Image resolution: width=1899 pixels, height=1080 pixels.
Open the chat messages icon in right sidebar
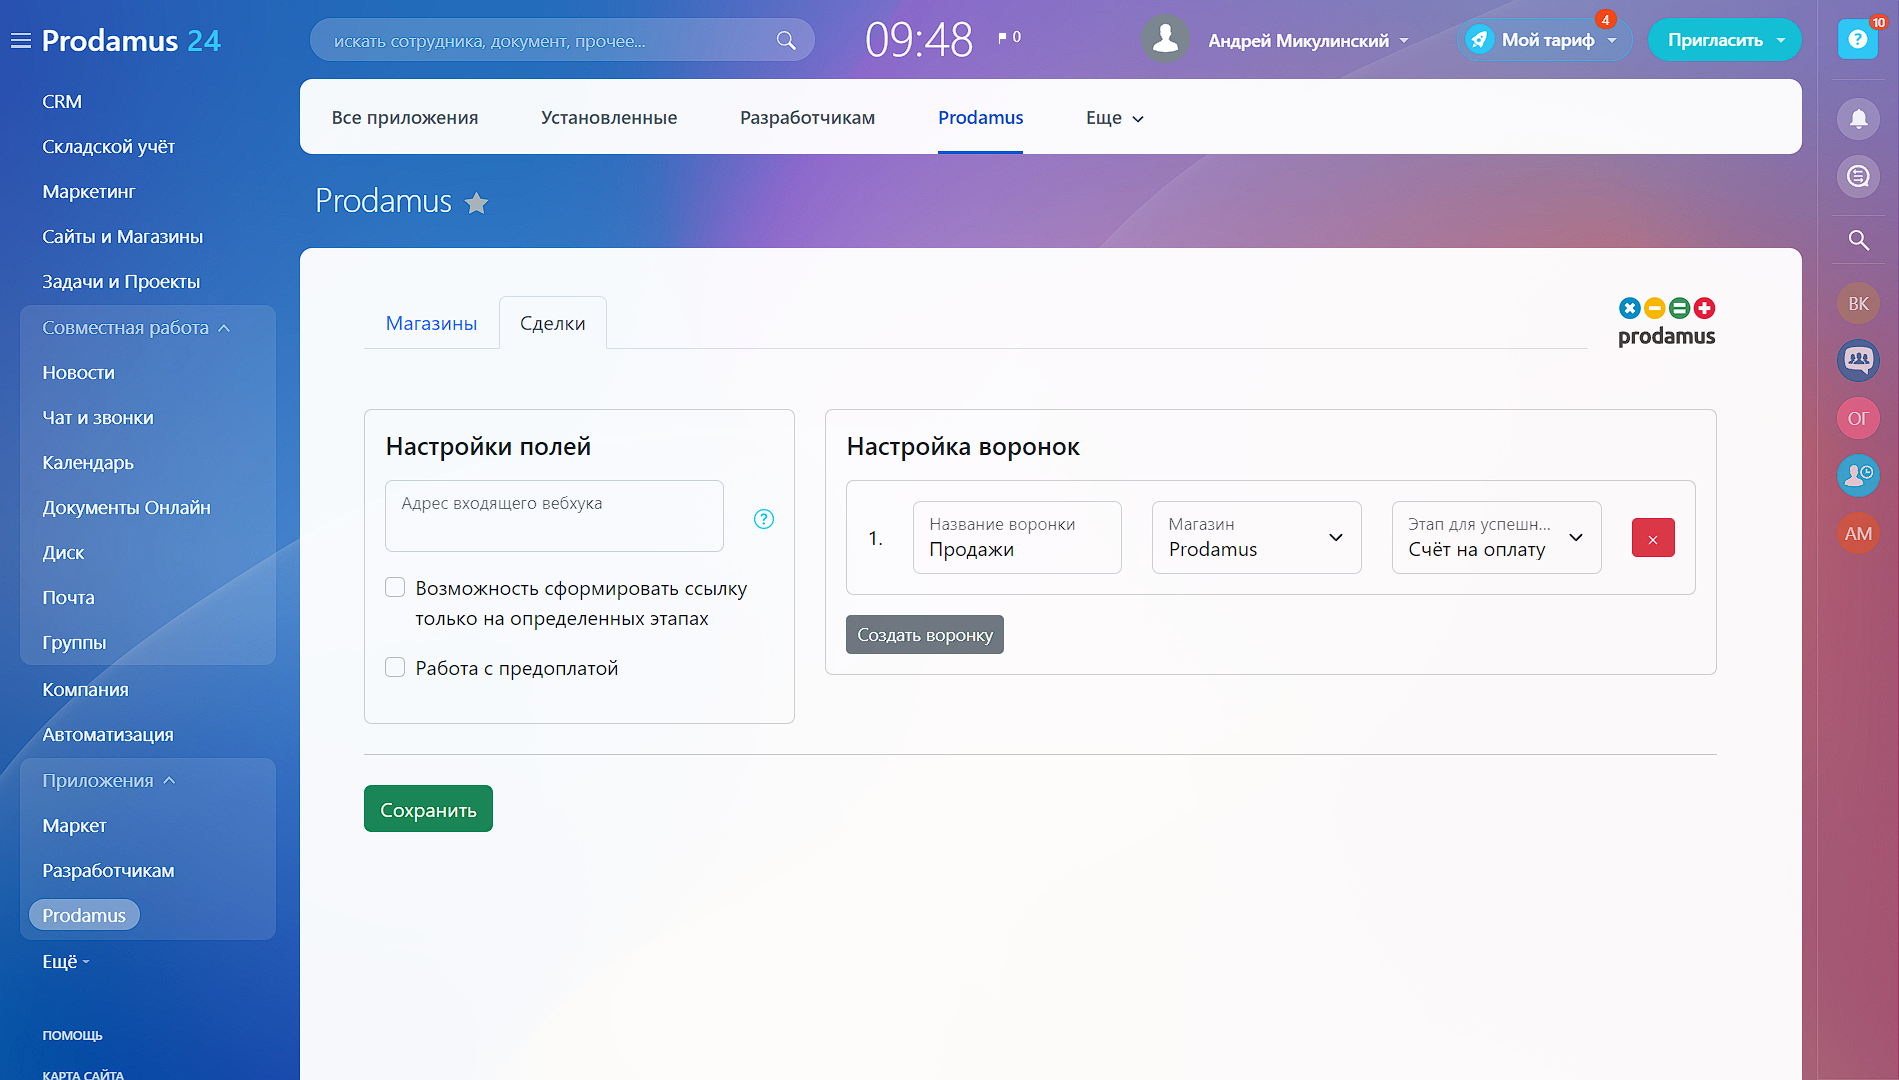point(1858,177)
